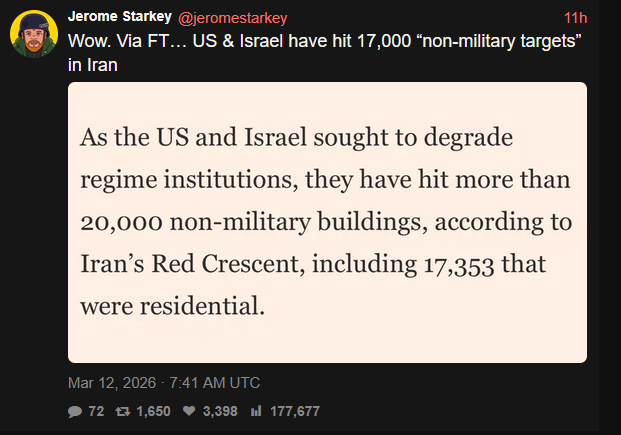Viewport: 621px width, 435px height.
Task: Click the Mar 12, 2026 date
Action: pos(109,382)
